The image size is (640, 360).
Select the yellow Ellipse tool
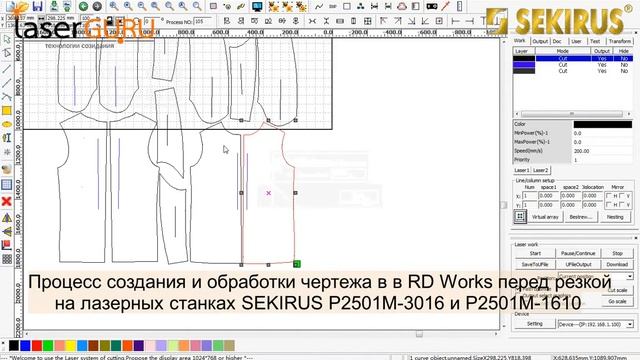tap(7, 124)
